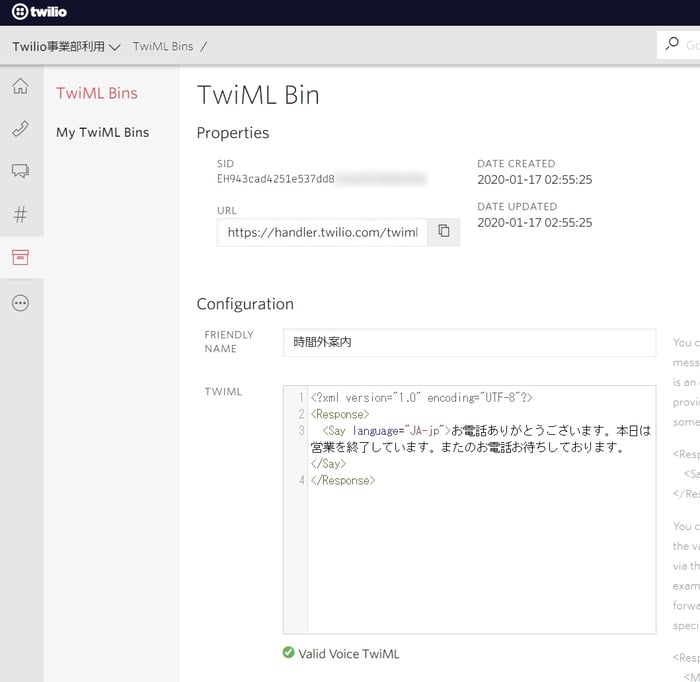This screenshot has height=682, width=700.
Task: Click the search box at top right
Action: pyautogui.click(x=679, y=45)
